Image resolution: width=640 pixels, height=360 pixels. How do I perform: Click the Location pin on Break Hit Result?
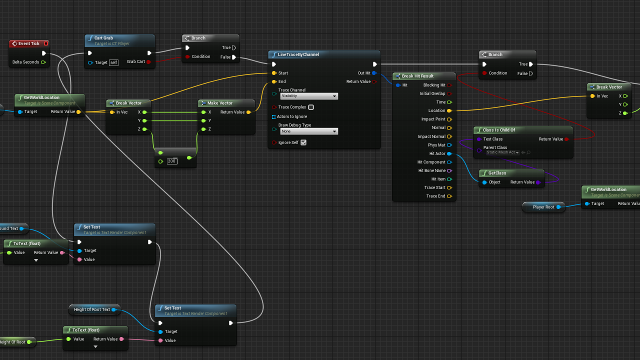449,111
